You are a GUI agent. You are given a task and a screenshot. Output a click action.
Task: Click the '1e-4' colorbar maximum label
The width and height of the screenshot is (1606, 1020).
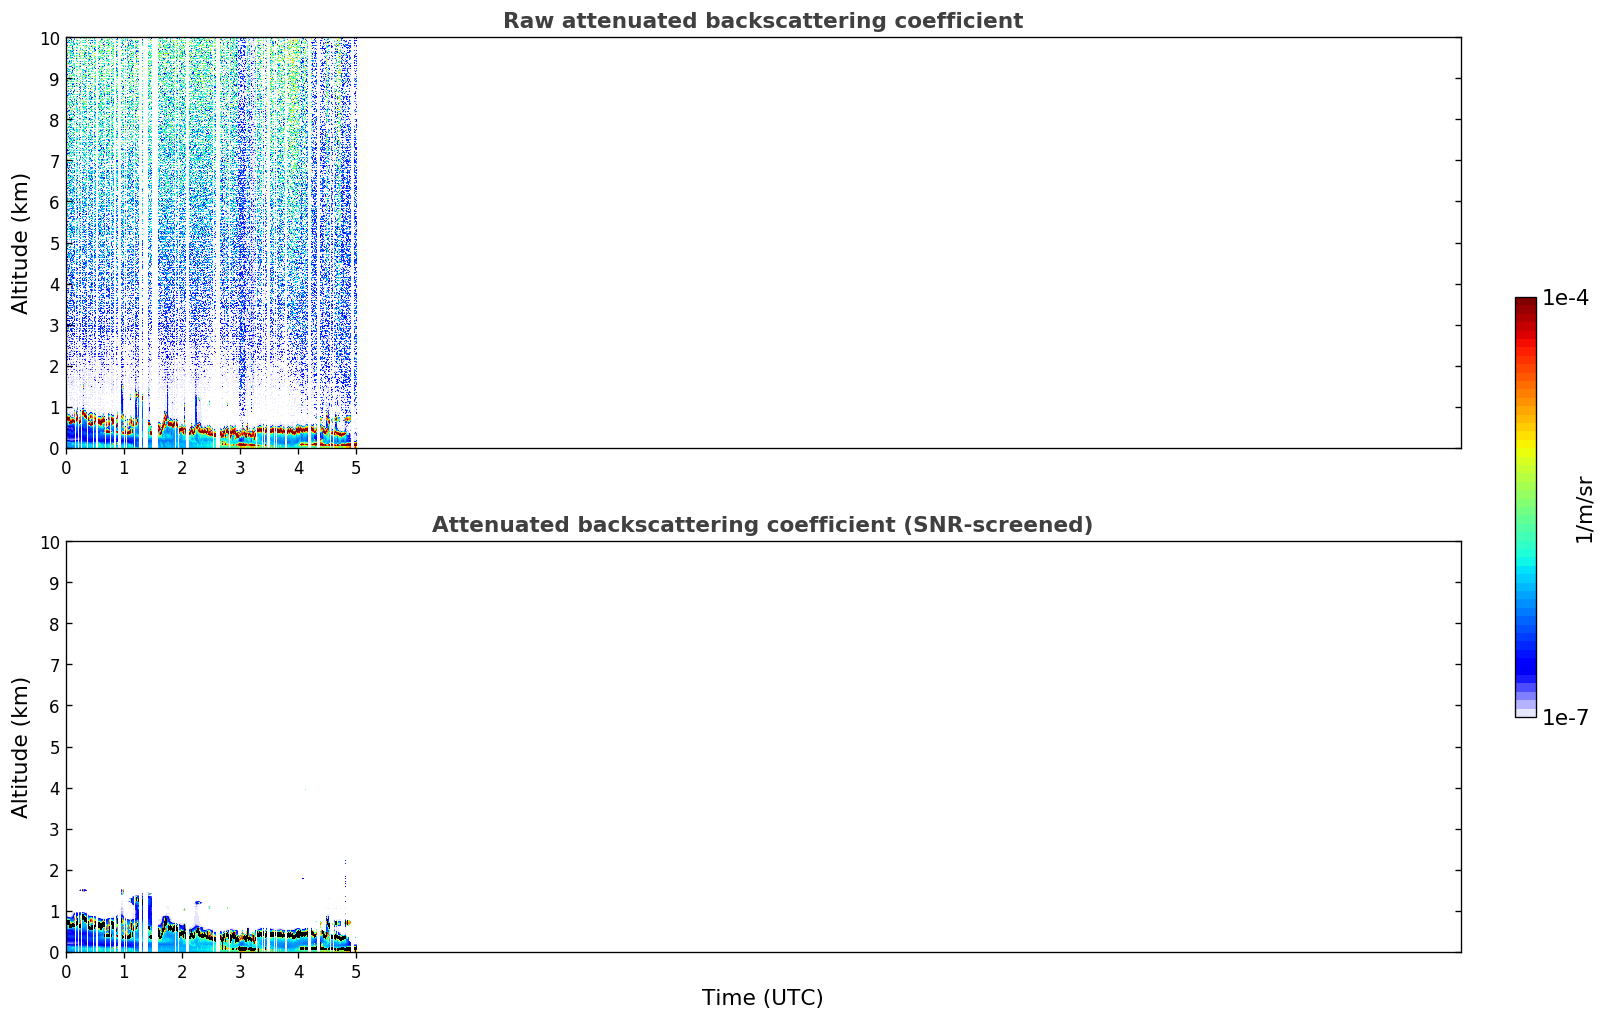click(x=1565, y=298)
